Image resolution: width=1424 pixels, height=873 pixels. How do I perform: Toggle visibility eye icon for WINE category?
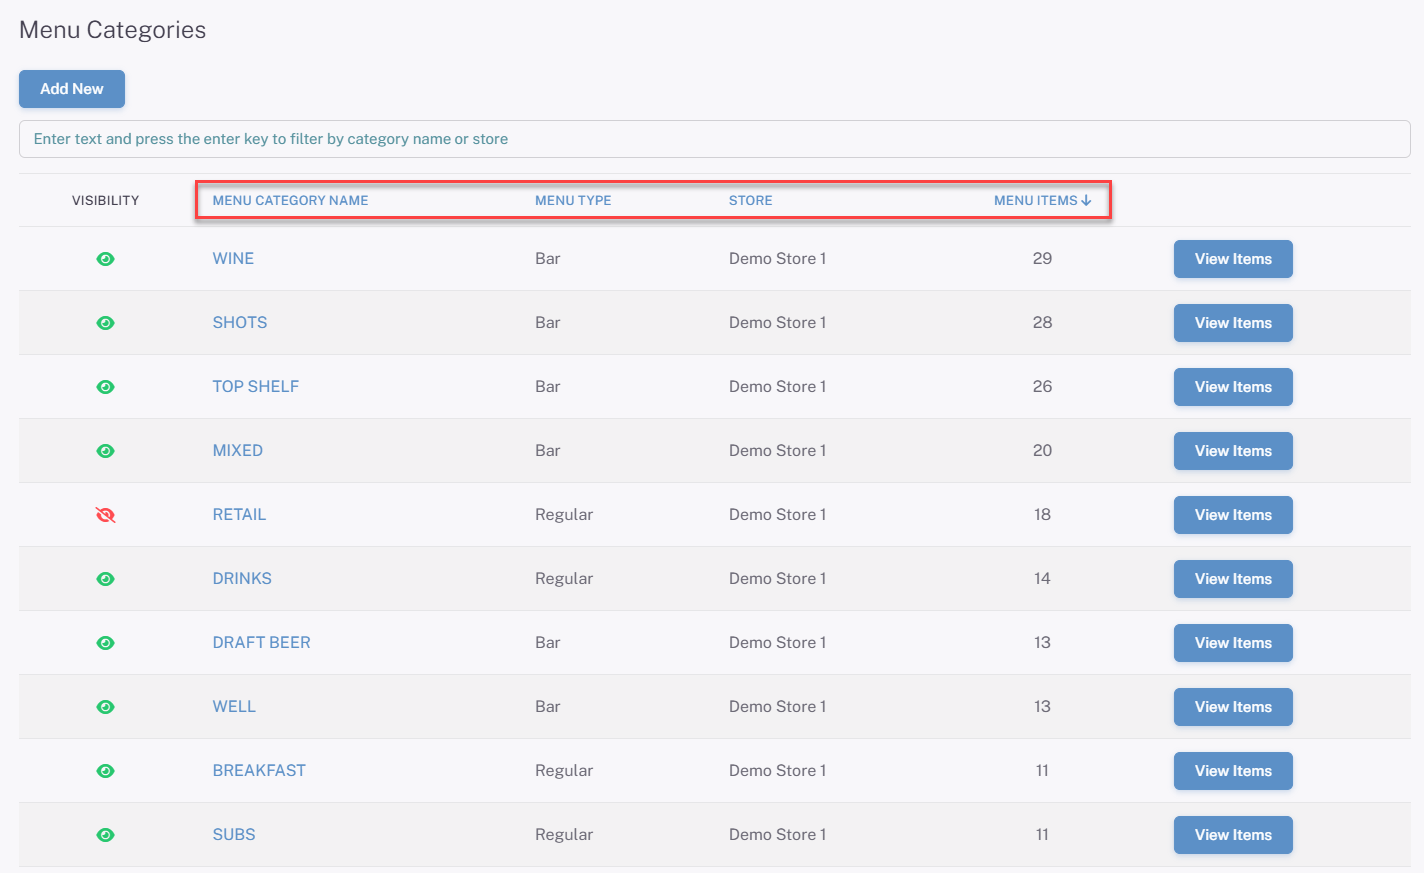click(105, 259)
